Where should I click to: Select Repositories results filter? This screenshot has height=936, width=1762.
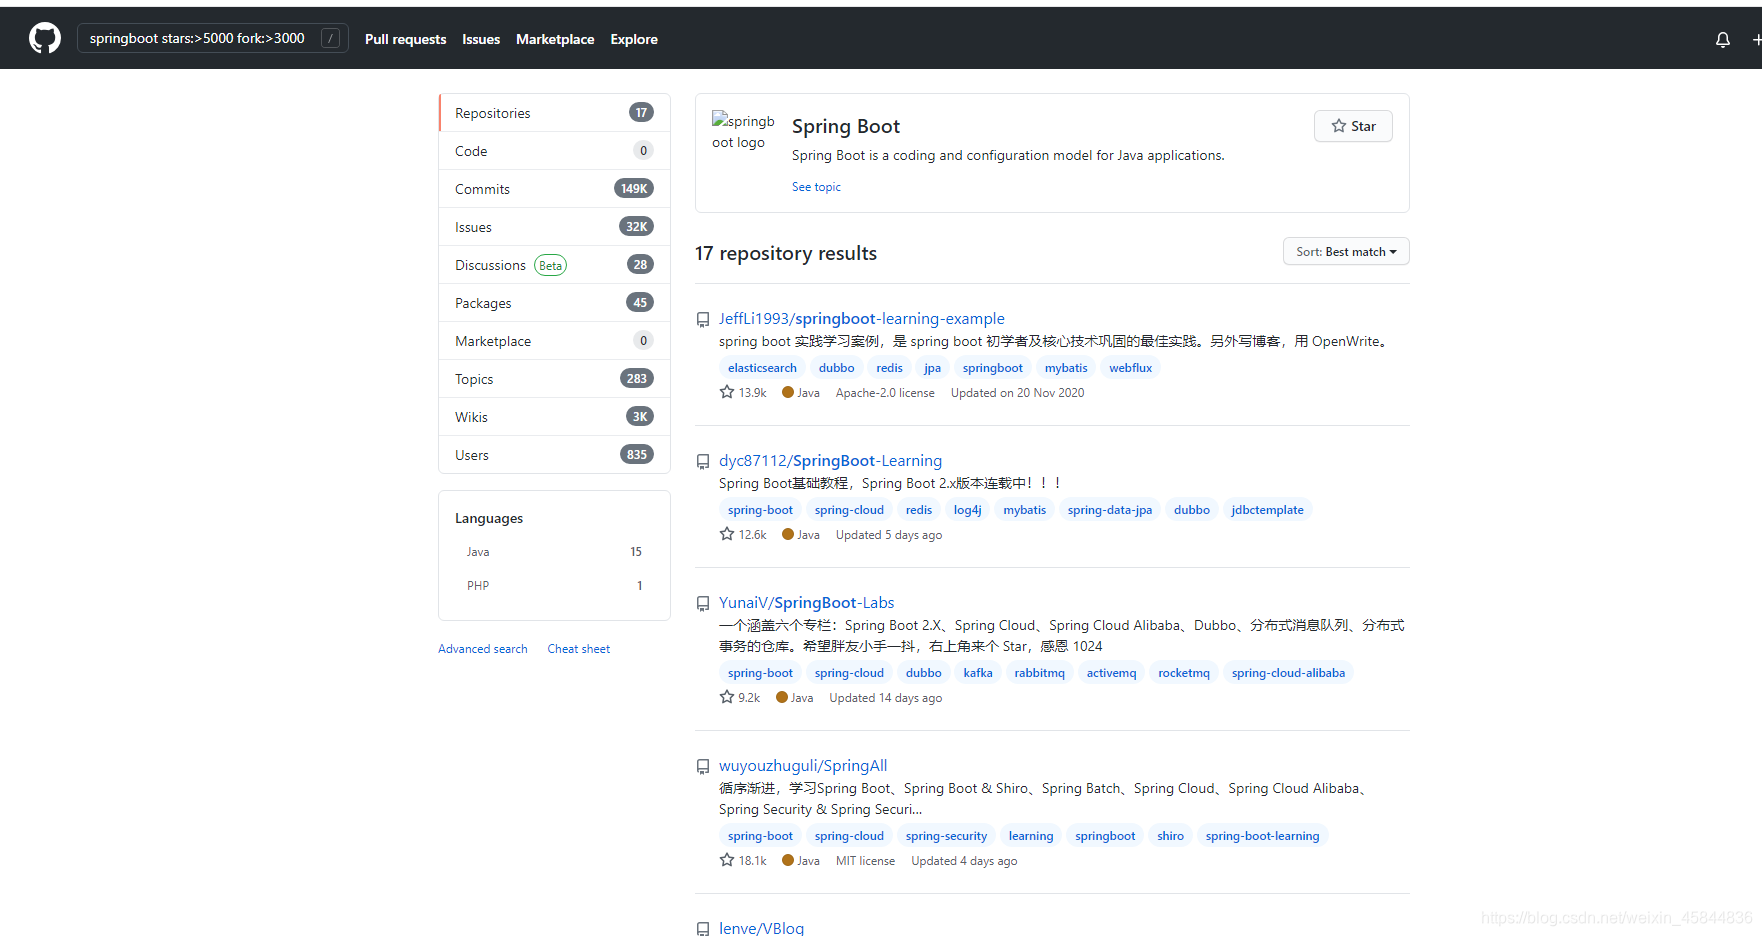coord(554,113)
